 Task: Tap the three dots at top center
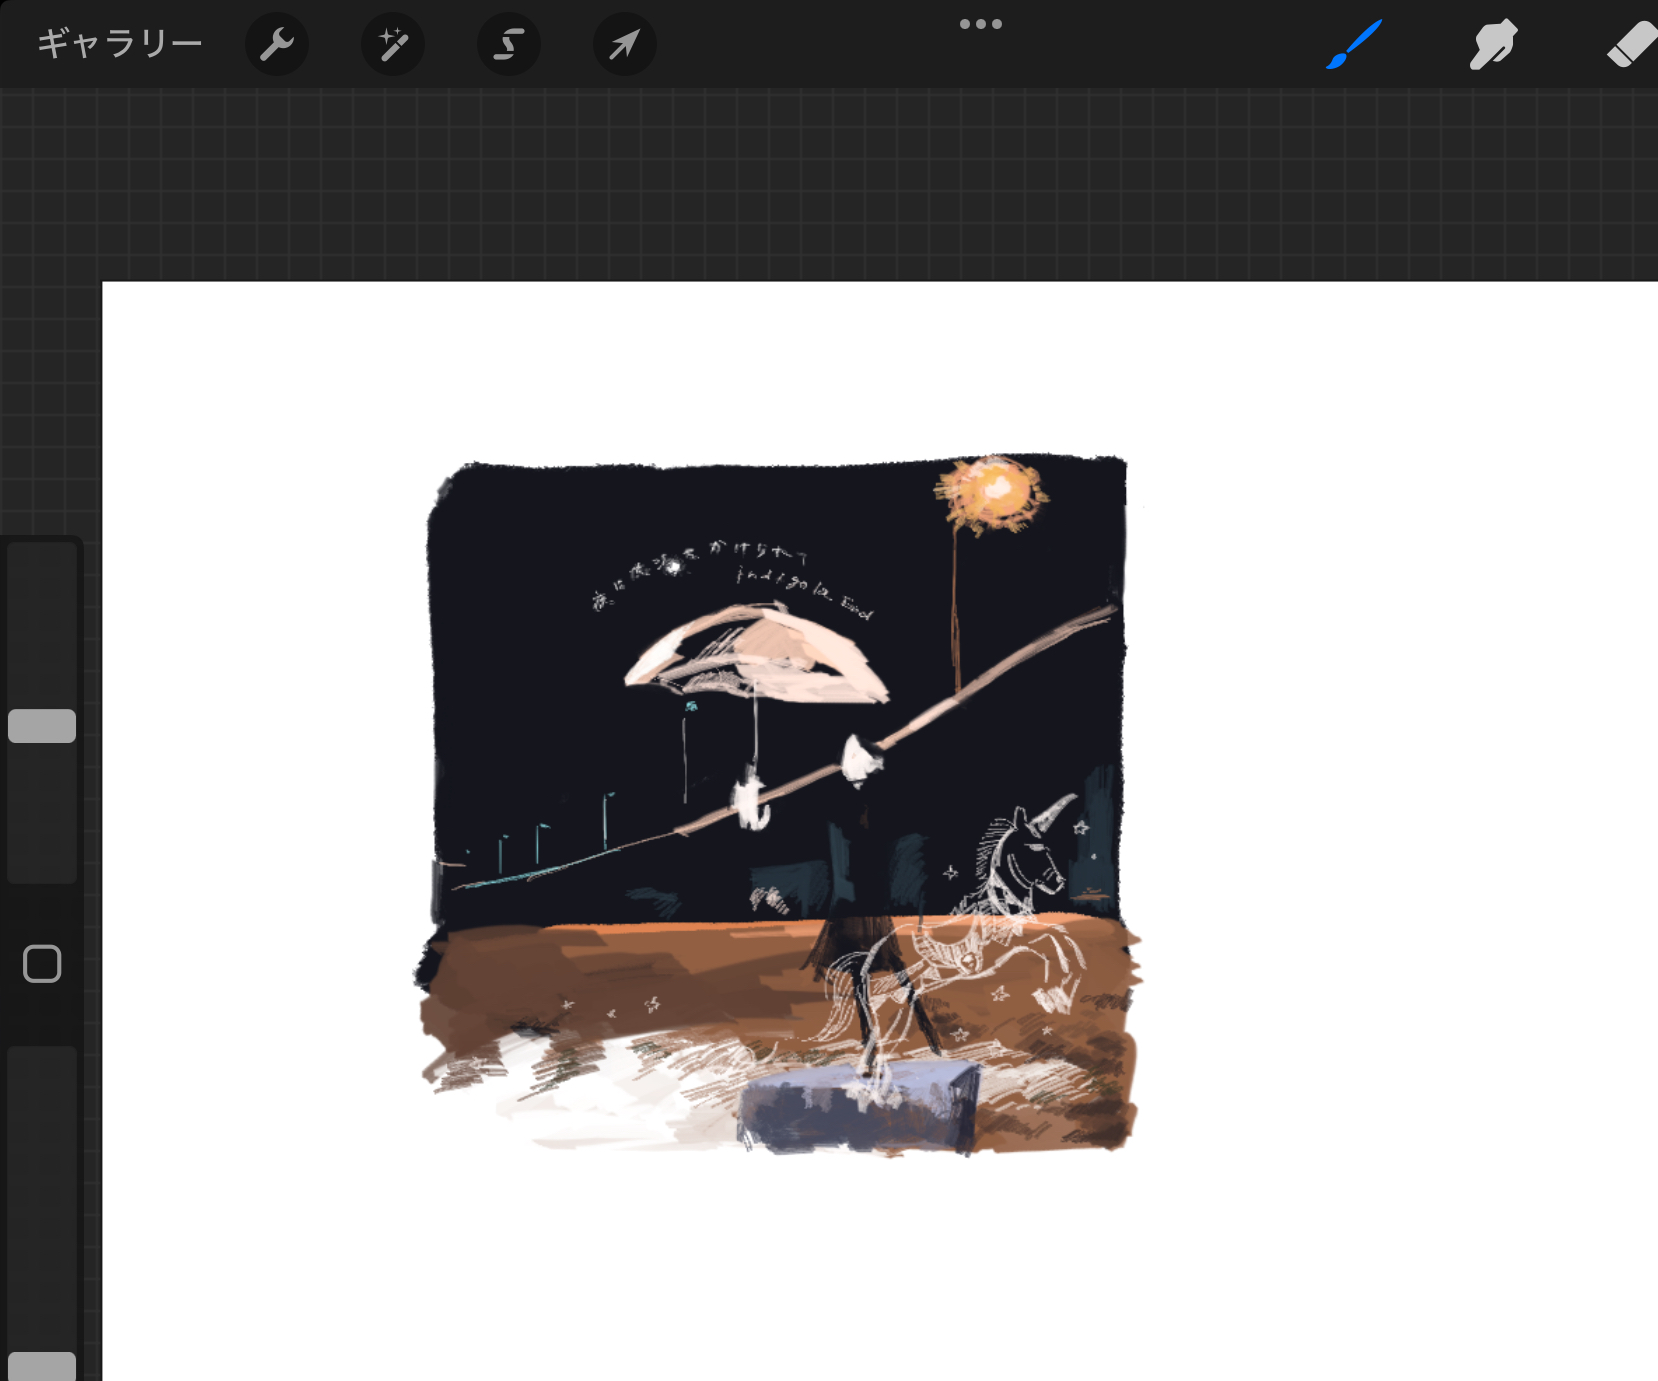(x=980, y=24)
